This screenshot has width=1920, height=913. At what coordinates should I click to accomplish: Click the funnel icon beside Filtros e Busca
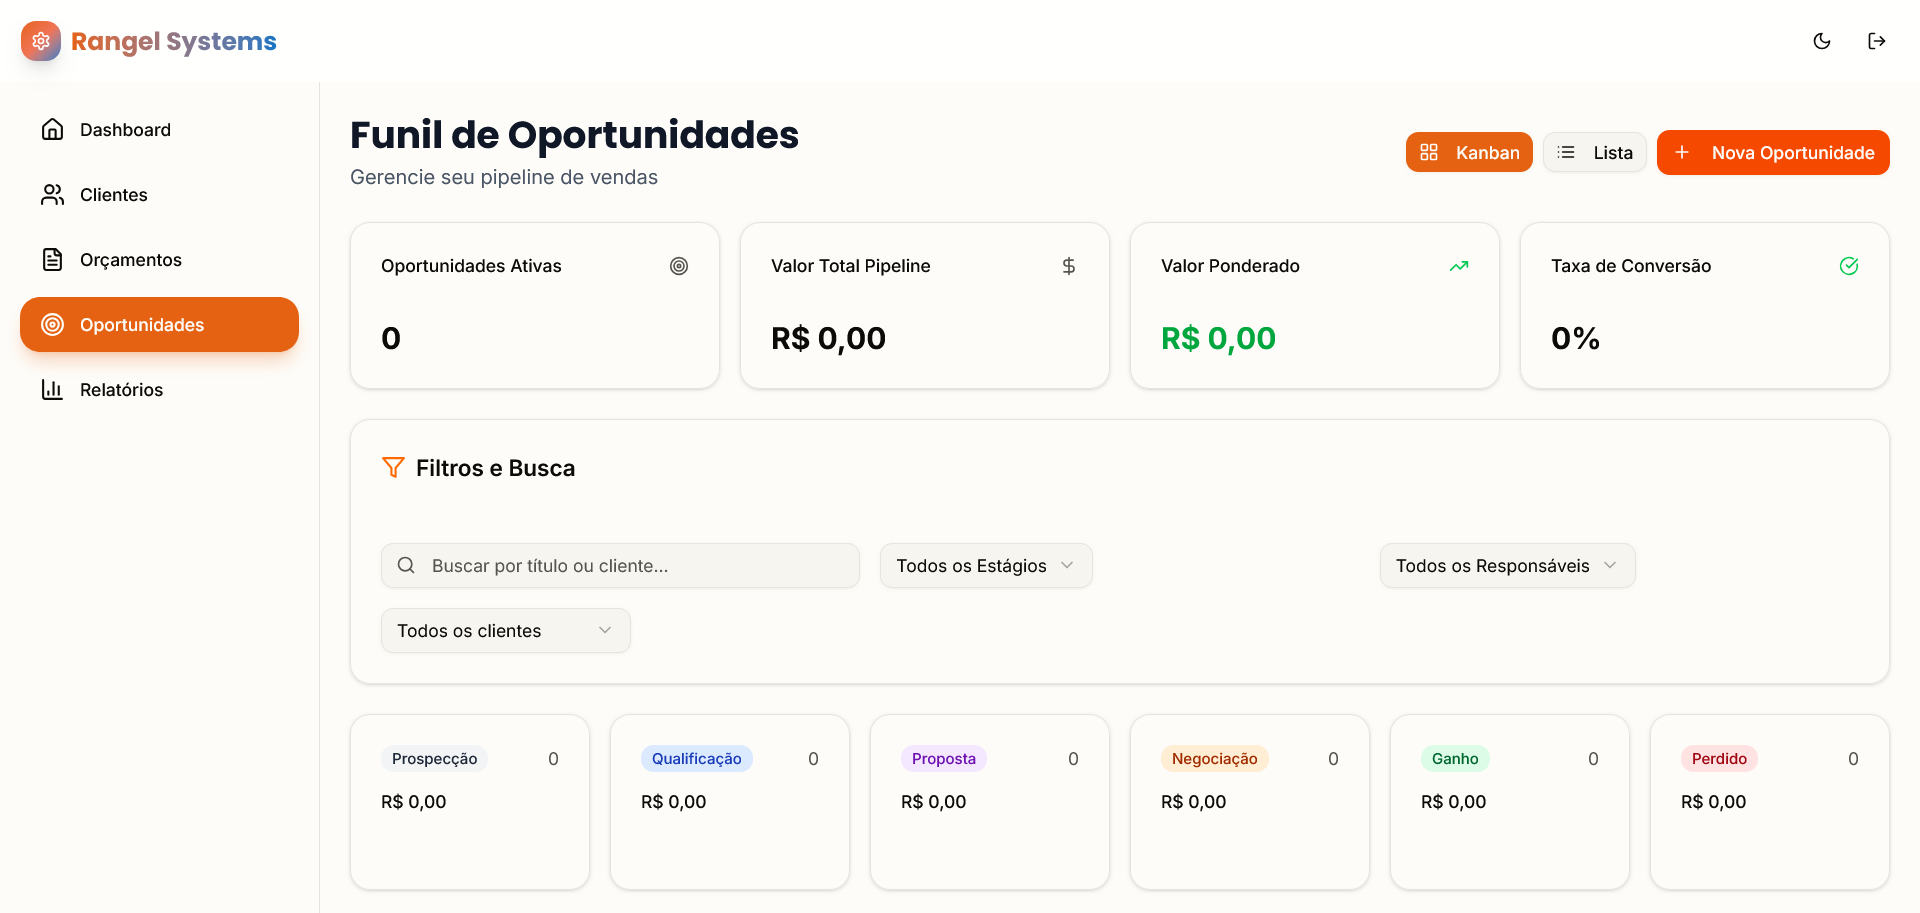[393, 468]
